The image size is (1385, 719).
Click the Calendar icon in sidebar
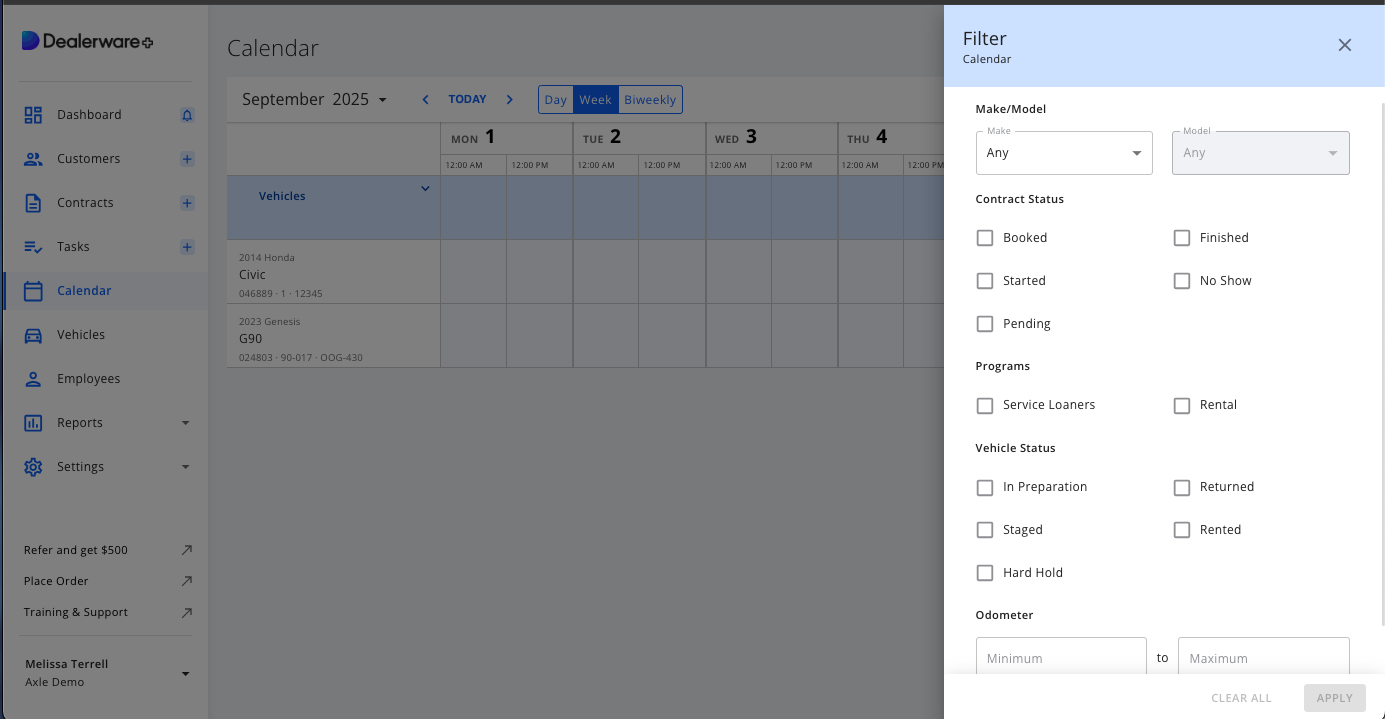tap(33, 291)
